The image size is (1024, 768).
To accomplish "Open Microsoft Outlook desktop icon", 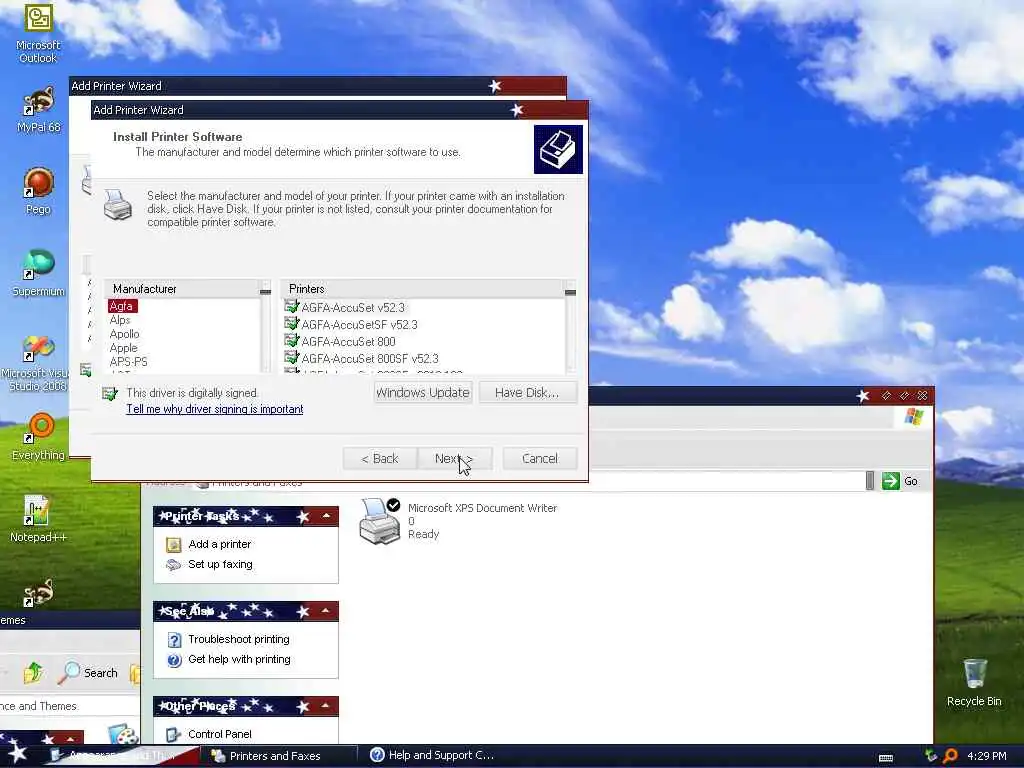I will click(x=38, y=33).
